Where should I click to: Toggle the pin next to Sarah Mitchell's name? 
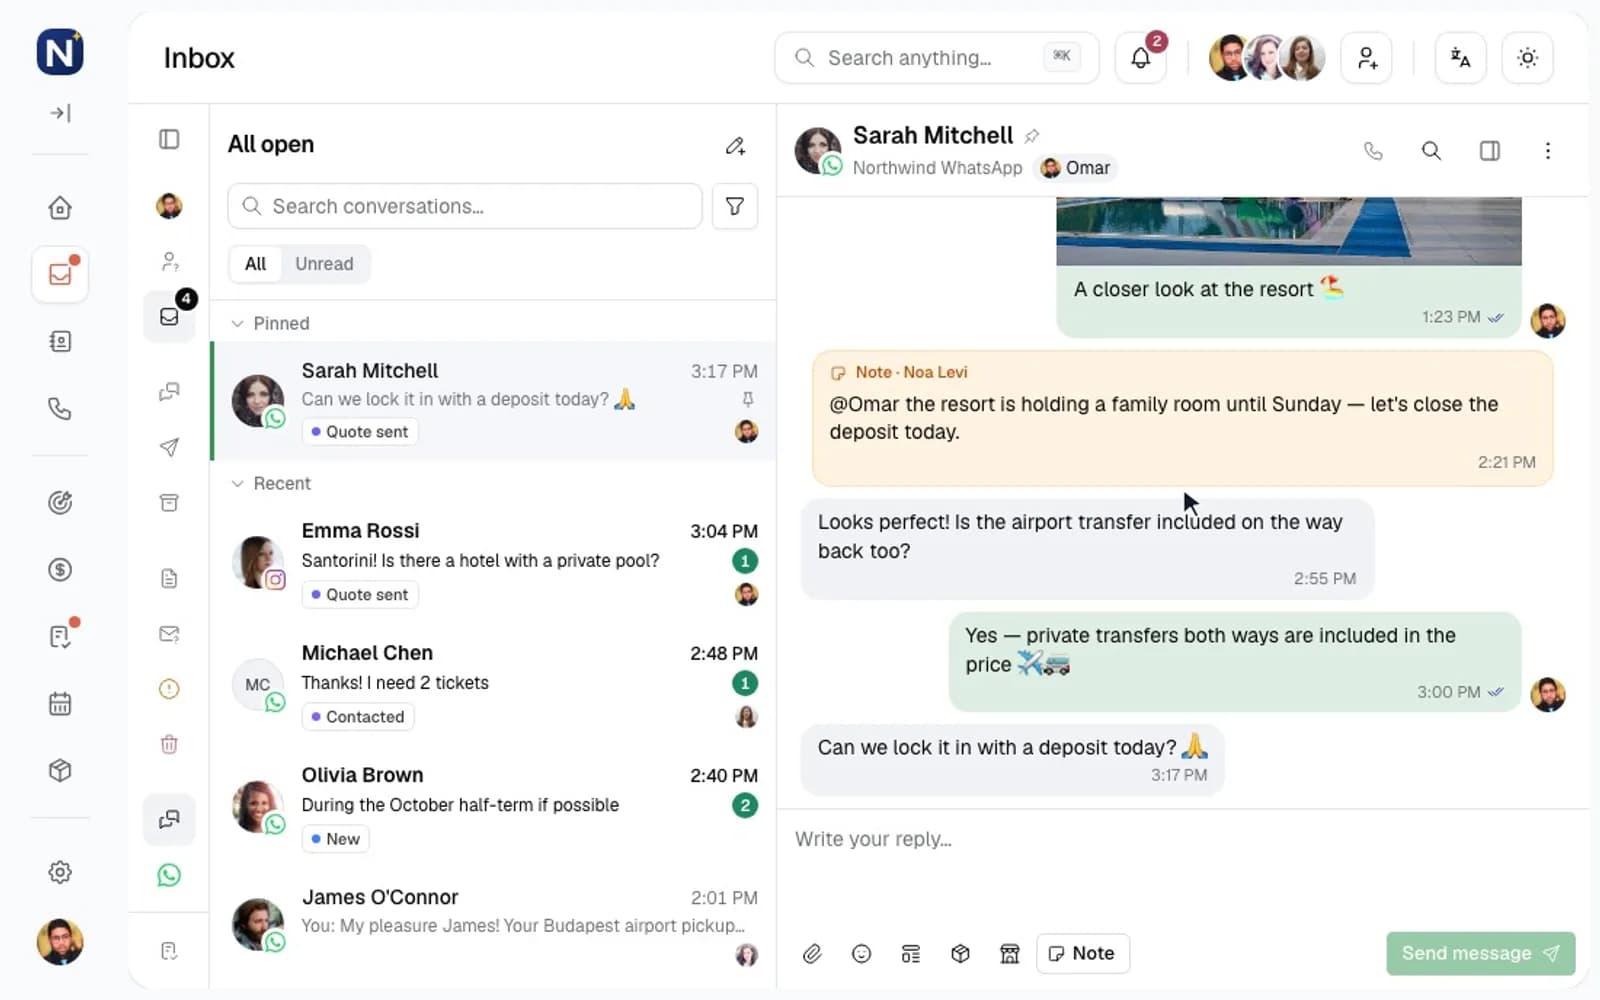click(1032, 136)
